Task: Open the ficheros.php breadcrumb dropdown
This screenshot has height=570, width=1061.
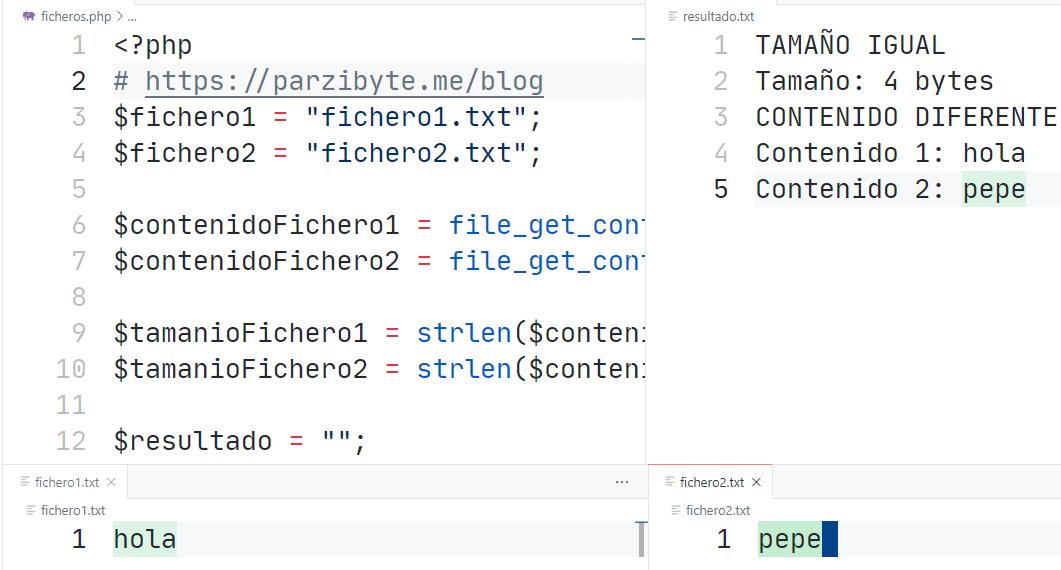Action: point(75,16)
